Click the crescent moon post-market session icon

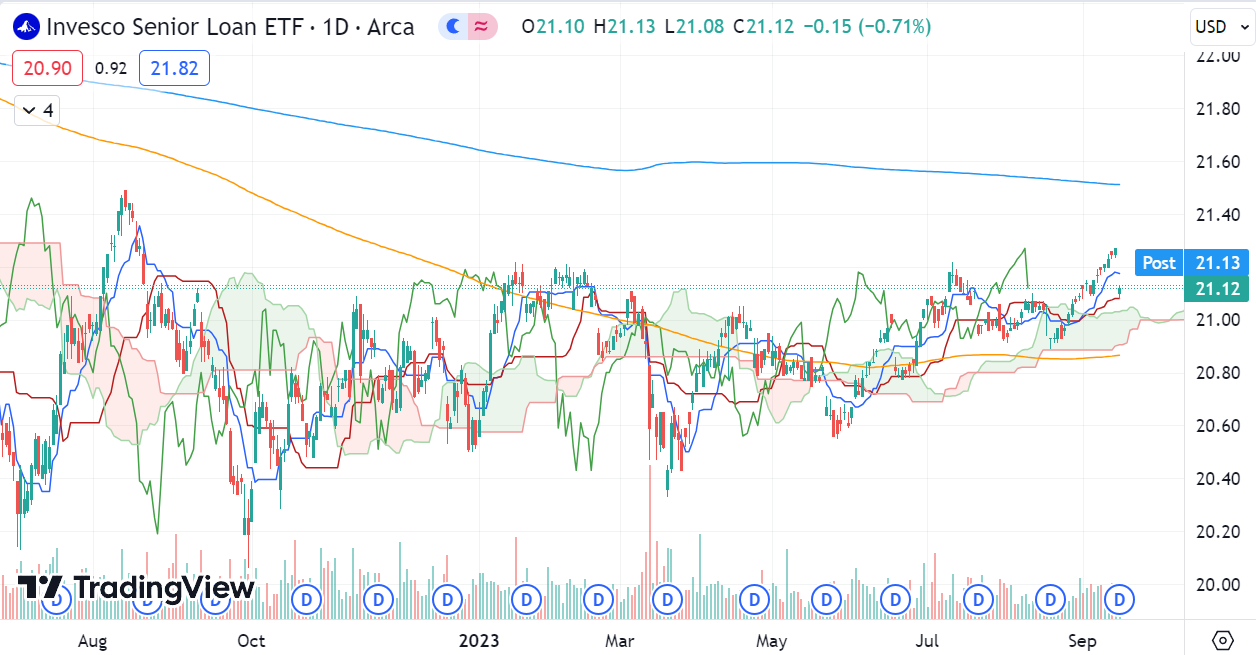pyautogui.click(x=454, y=27)
